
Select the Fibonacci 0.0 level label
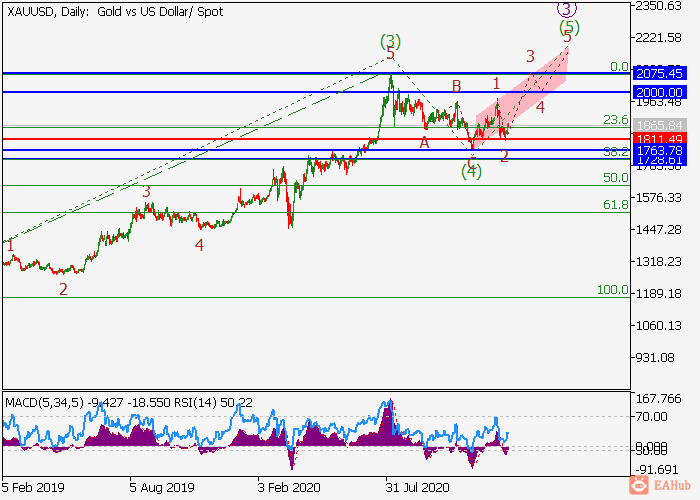pyautogui.click(x=619, y=67)
